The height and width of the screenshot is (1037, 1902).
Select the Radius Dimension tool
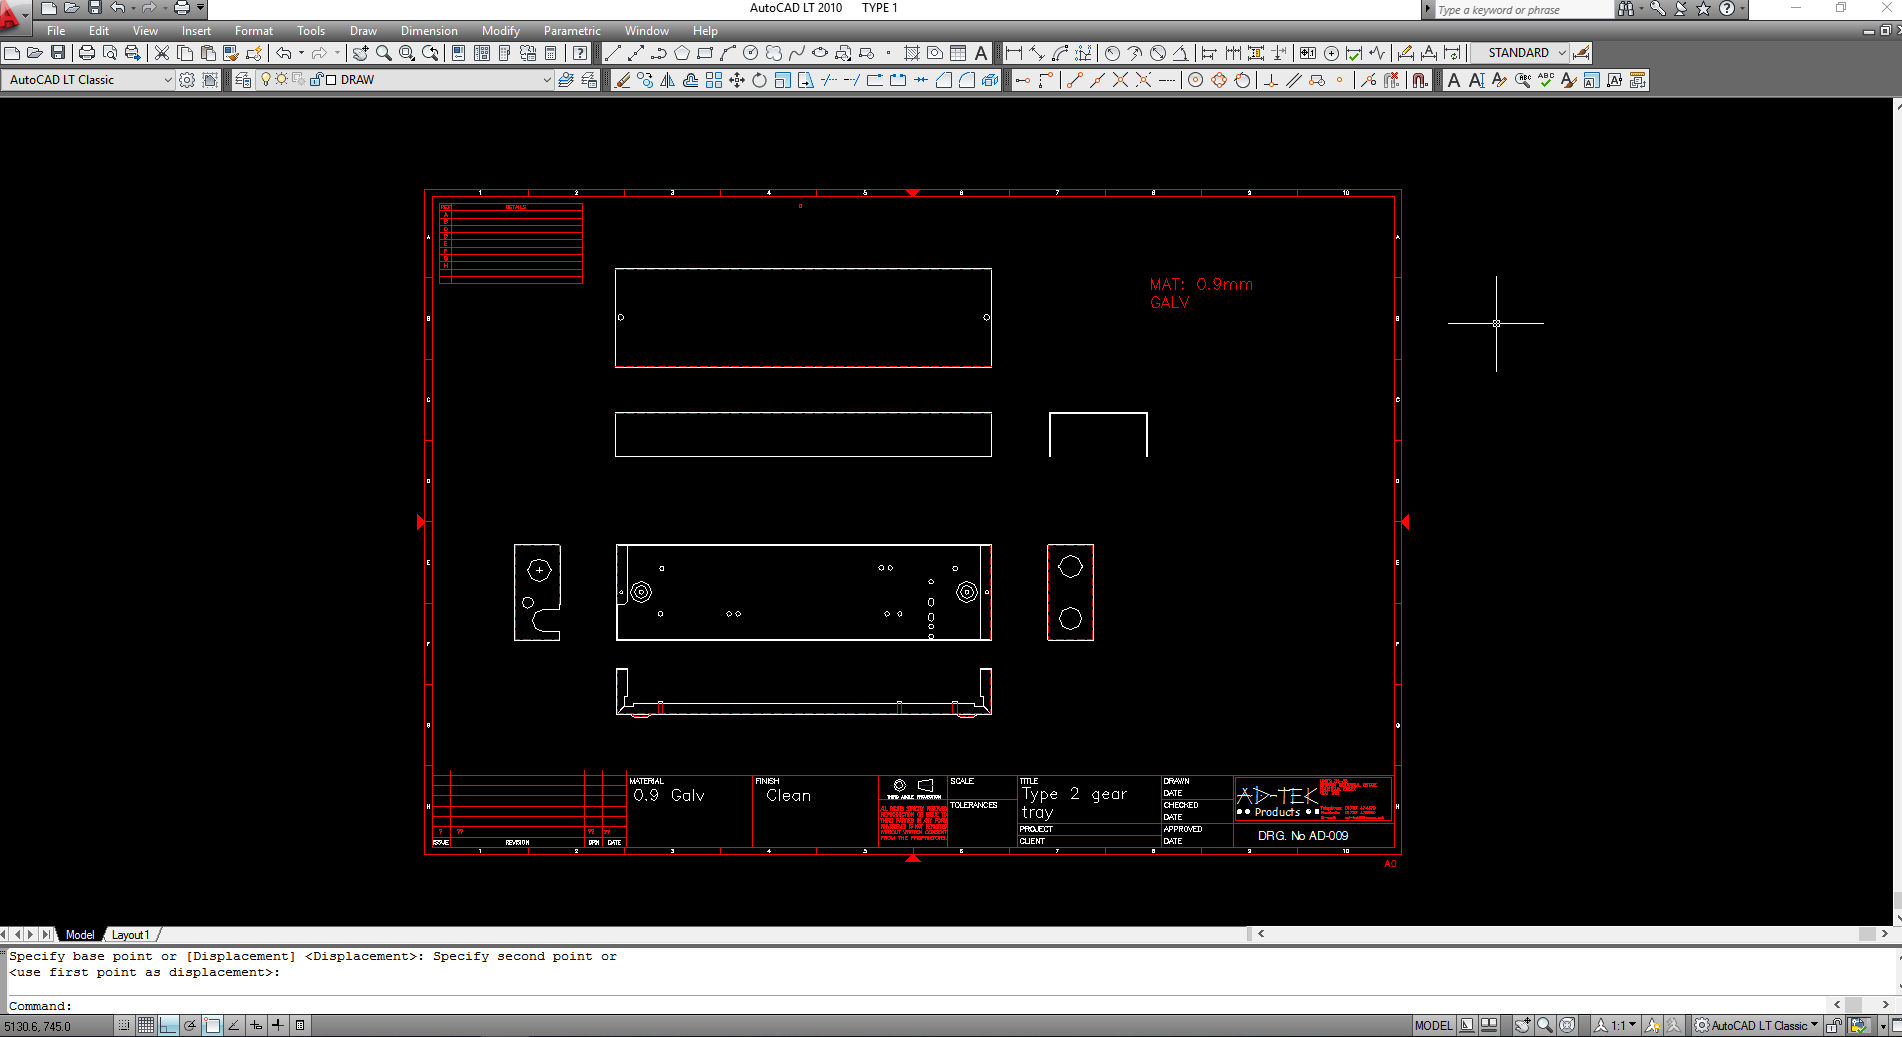pos(1112,53)
